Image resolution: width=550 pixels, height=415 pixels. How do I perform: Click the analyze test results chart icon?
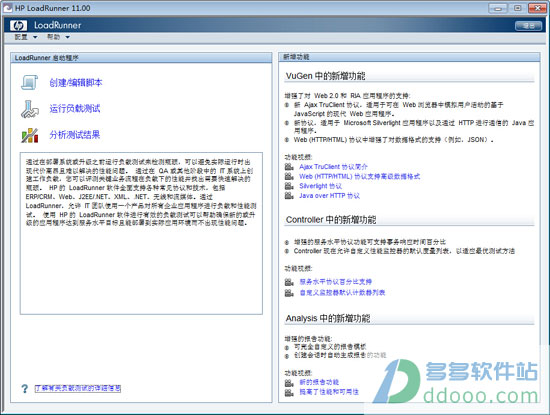(30, 135)
